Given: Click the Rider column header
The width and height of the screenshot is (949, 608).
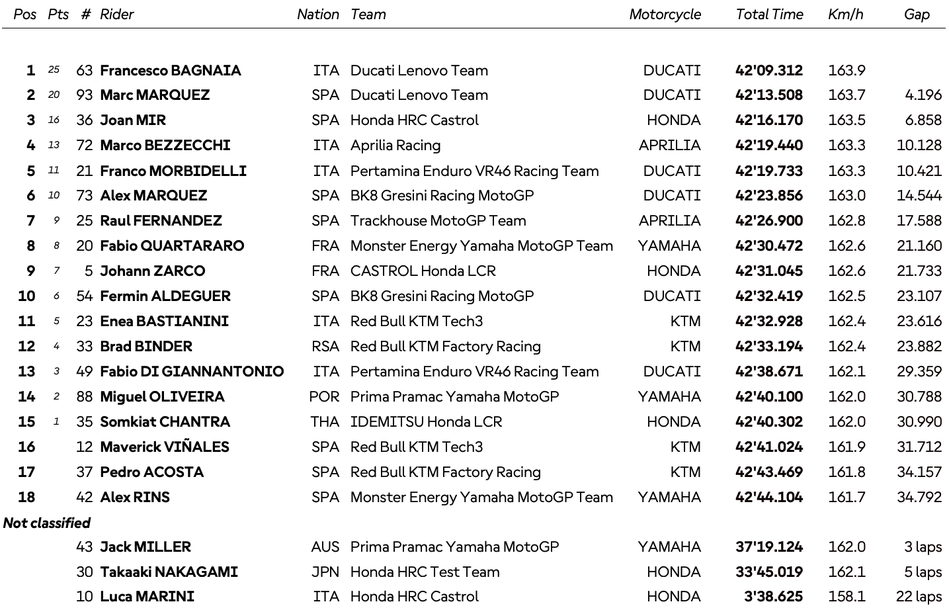Looking at the screenshot, I should coord(117,15).
